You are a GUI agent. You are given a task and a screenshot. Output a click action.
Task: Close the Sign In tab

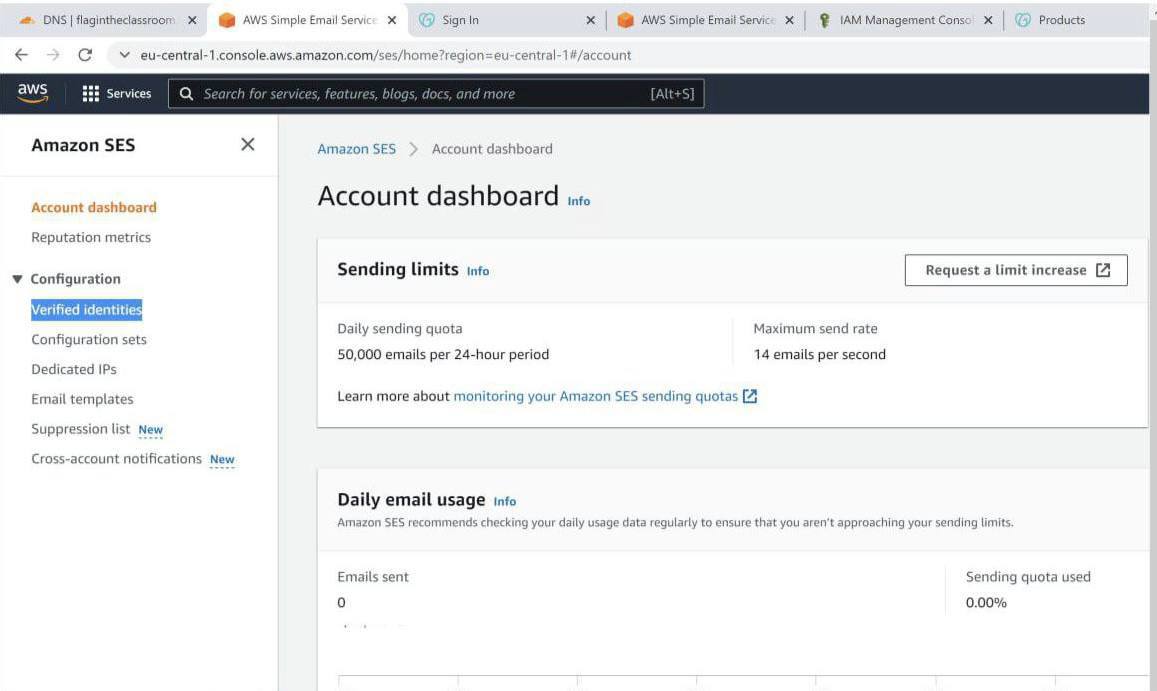pos(590,21)
